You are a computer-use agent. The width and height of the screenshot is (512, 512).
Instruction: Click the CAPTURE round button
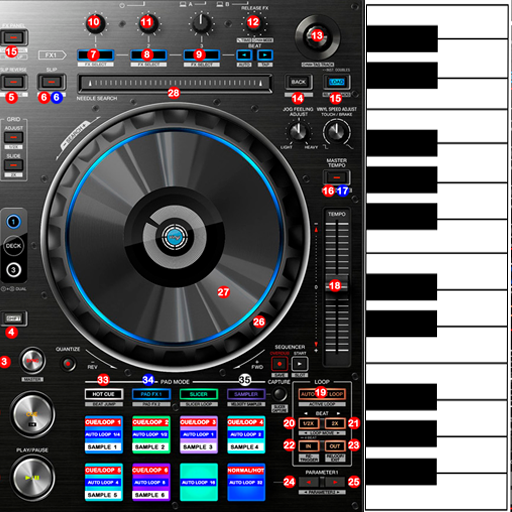pos(279,394)
